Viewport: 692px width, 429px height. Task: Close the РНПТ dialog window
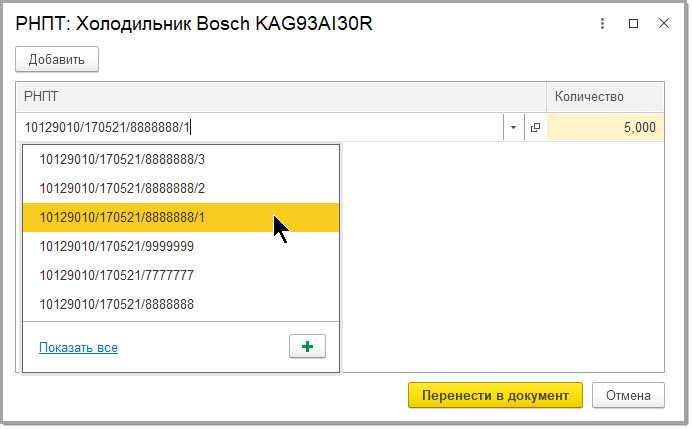pos(664,23)
